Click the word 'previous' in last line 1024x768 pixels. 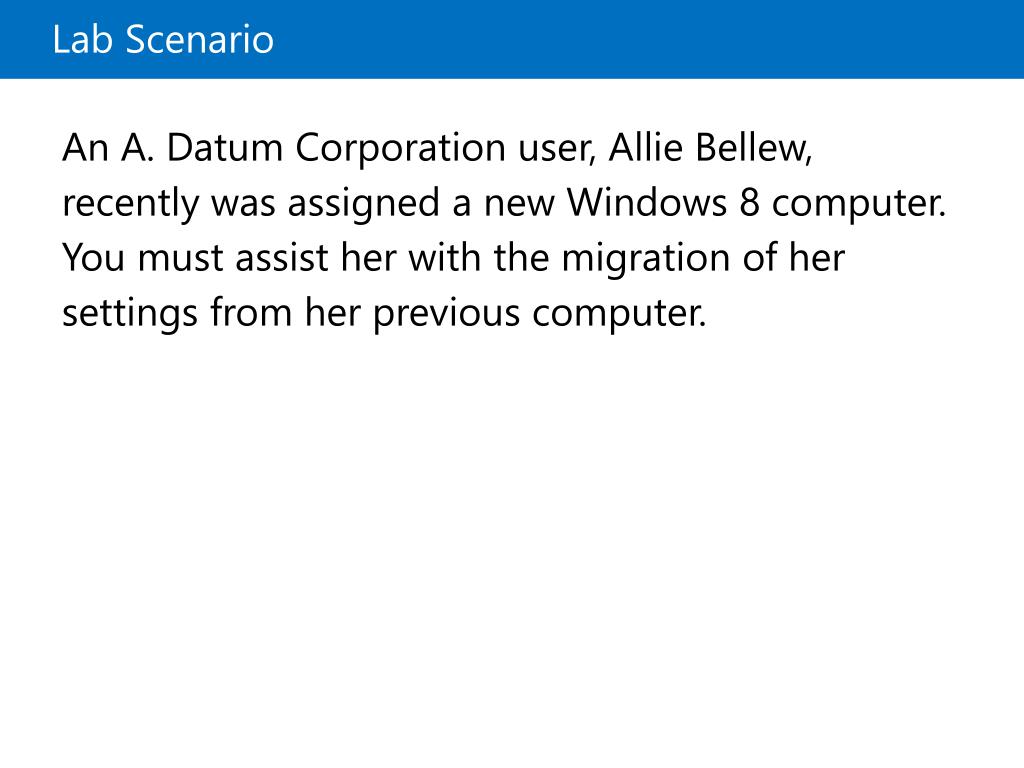pyautogui.click(x=446, y=315)
